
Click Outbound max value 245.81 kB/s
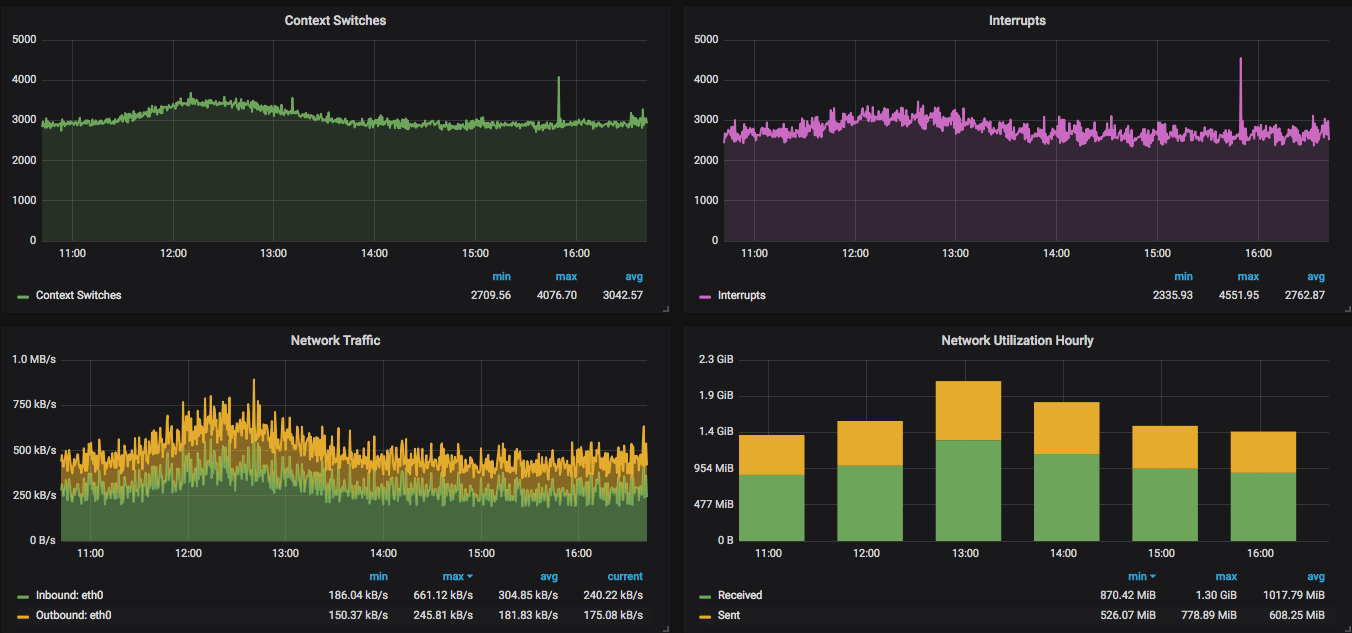(x=444, y=615)
